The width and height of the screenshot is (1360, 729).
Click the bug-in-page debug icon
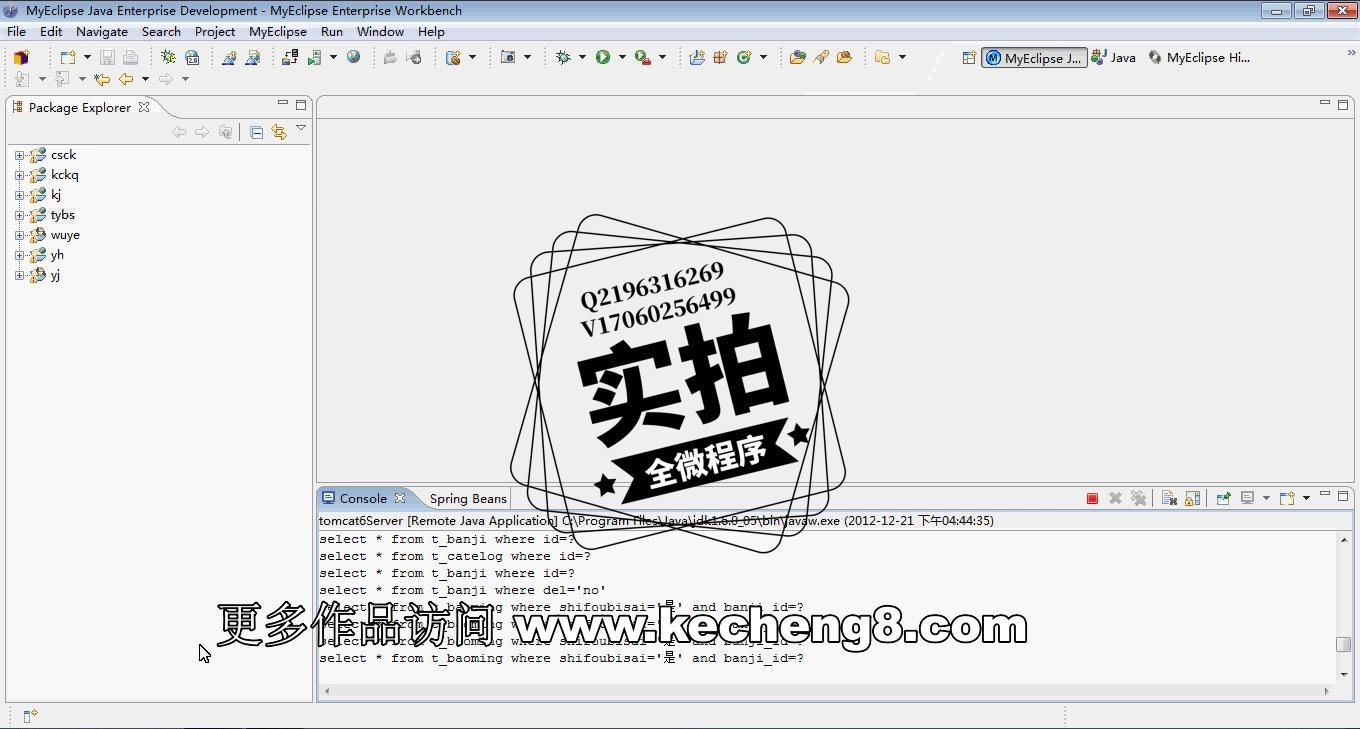point(168,58)
